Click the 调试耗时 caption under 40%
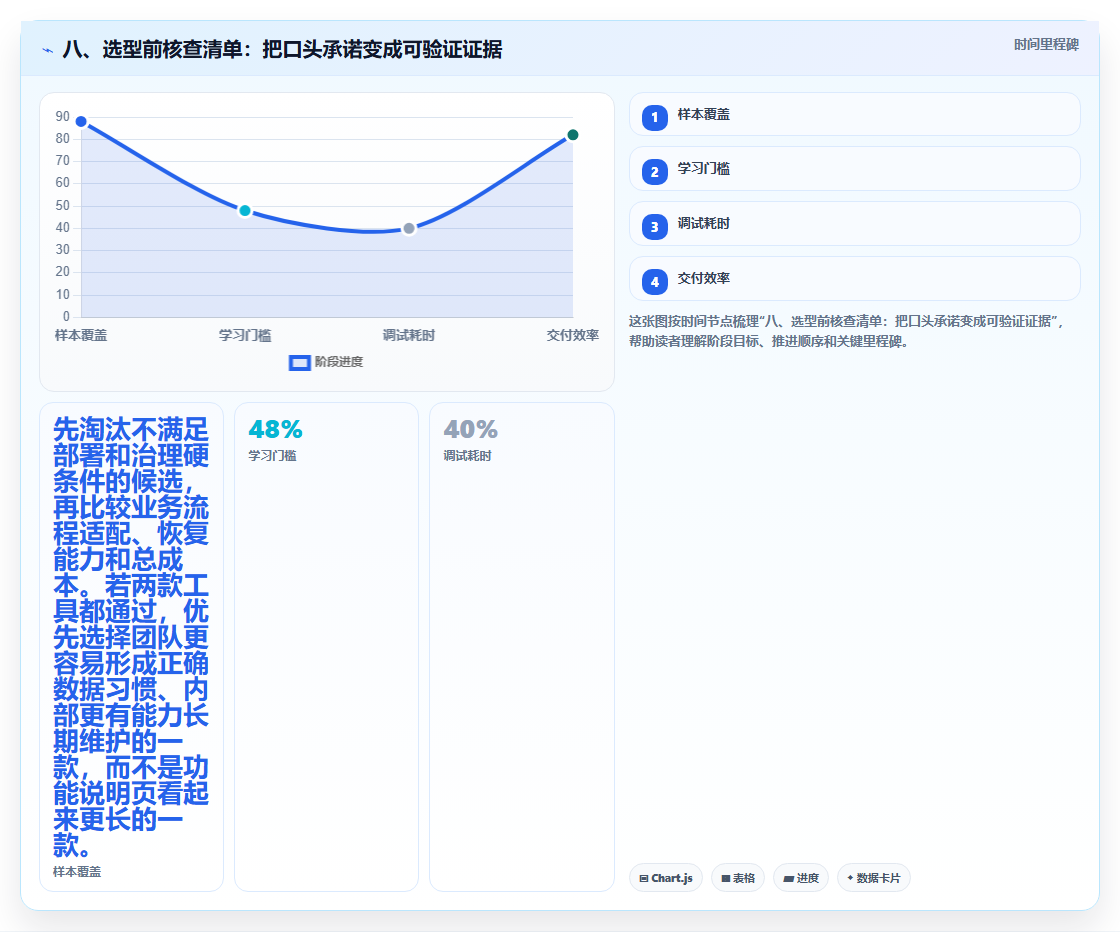1120x932 pixels. (x=467, y=456)
